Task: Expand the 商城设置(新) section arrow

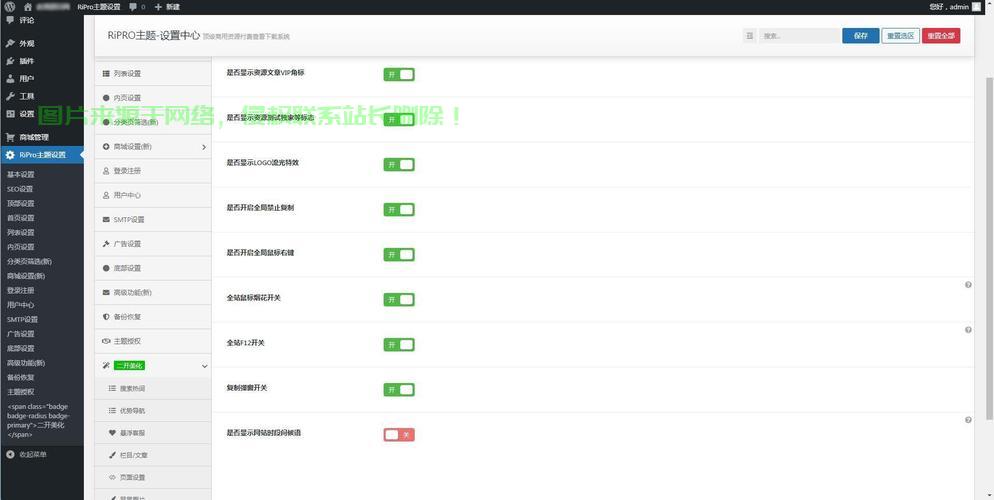Action: pos(204,147)
